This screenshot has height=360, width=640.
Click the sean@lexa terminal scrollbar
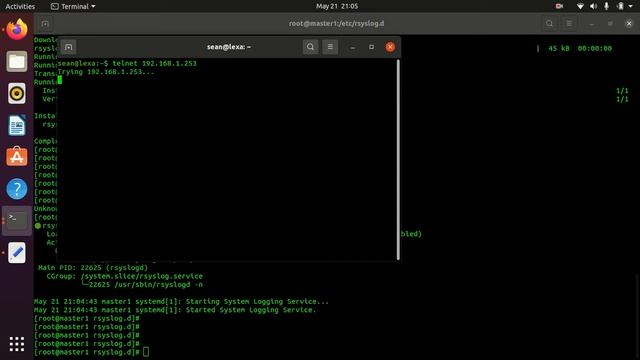point(398,160)
